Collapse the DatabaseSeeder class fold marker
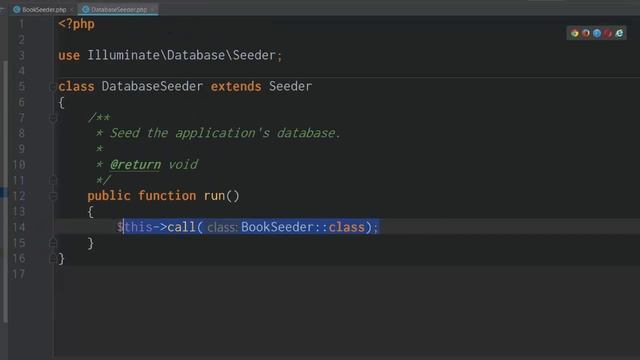Image resolution: width=640 pixels, height=360 pixels. [x=53, y=87]
